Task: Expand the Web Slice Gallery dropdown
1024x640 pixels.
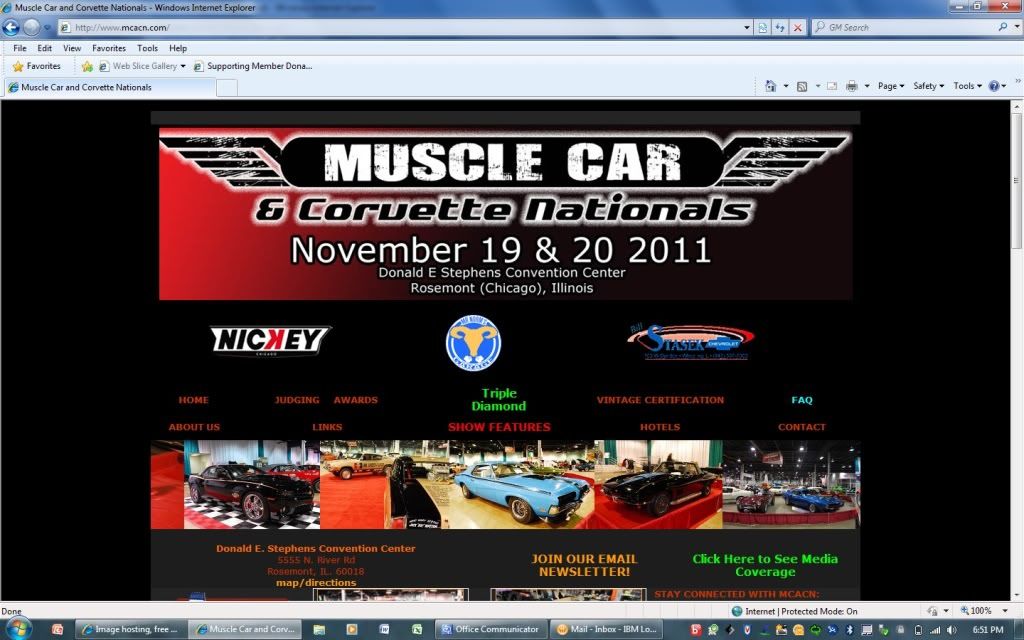Action: 183,66
